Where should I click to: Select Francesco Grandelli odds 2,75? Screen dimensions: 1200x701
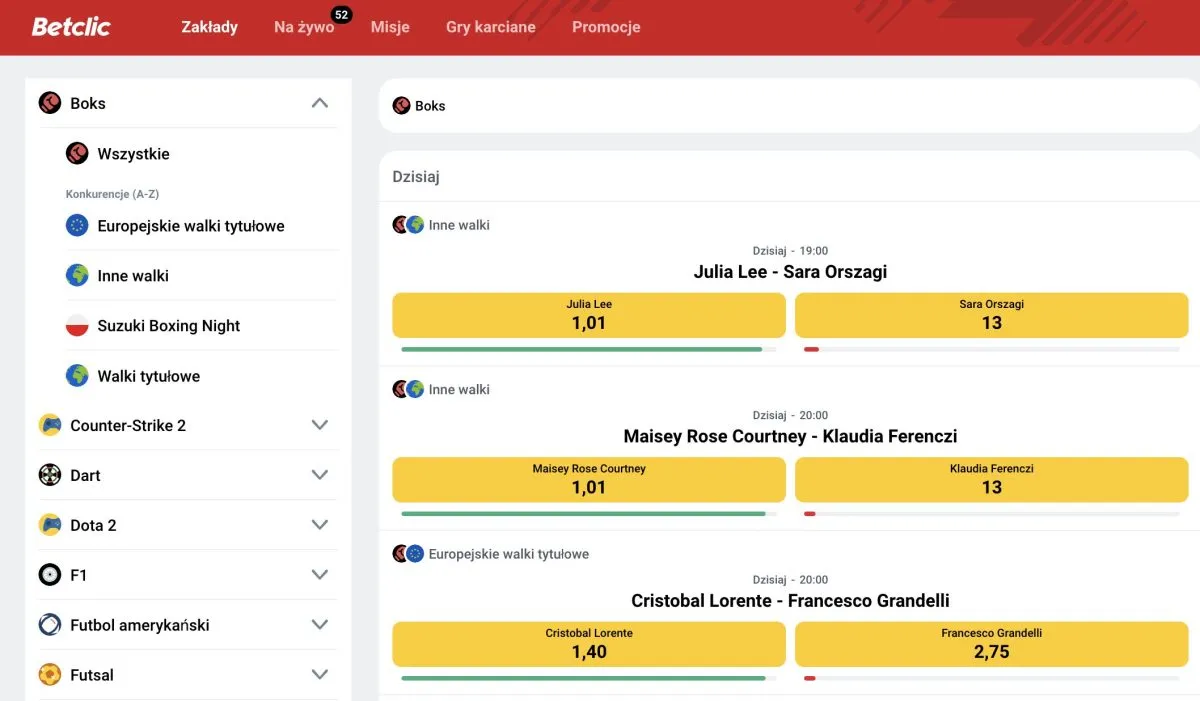click(x=991, y=644)
